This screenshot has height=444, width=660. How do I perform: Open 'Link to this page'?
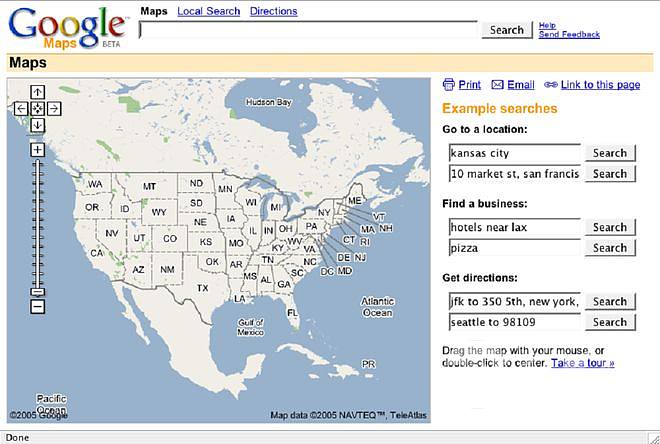click(x=600, y=85)
